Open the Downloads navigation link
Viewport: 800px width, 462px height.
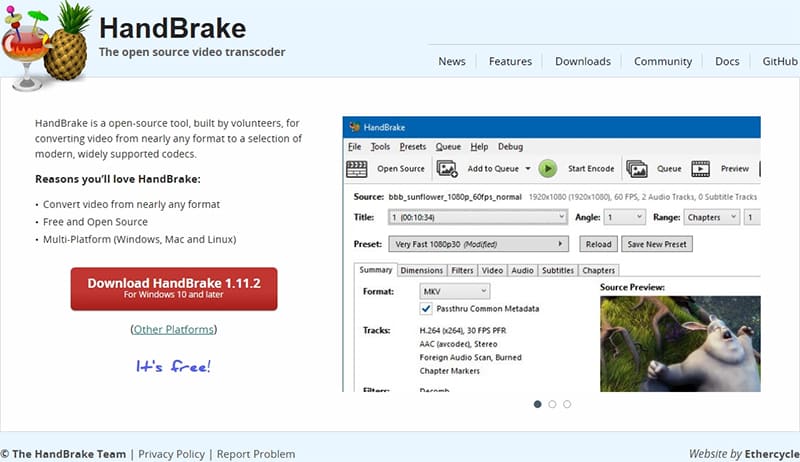[x=583, y=61]
